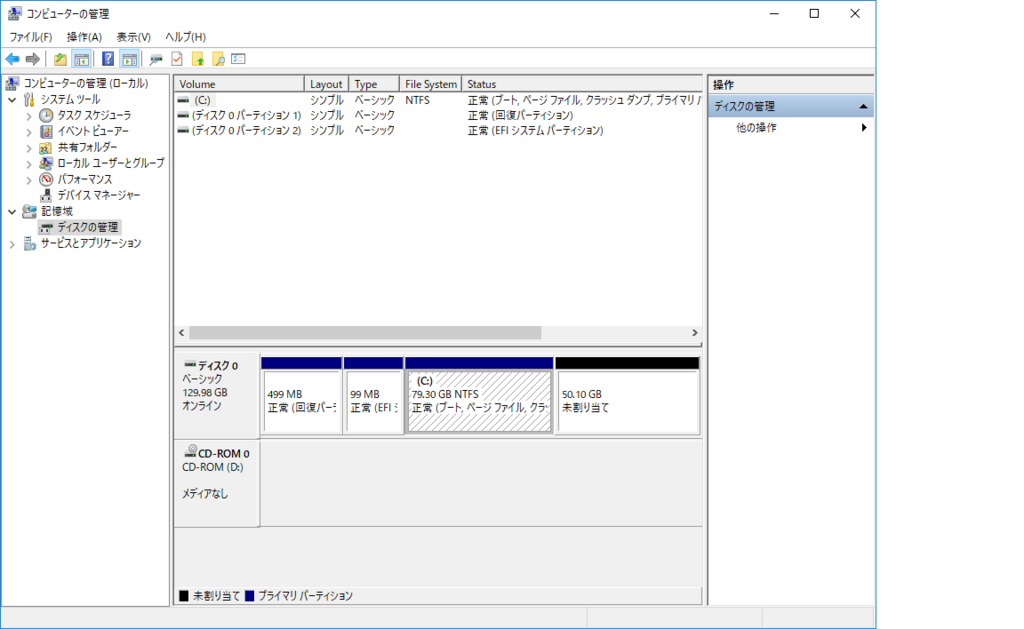Click the Status column header
Viewport: 1024px width, 629px height.
[x=582, y=84]
